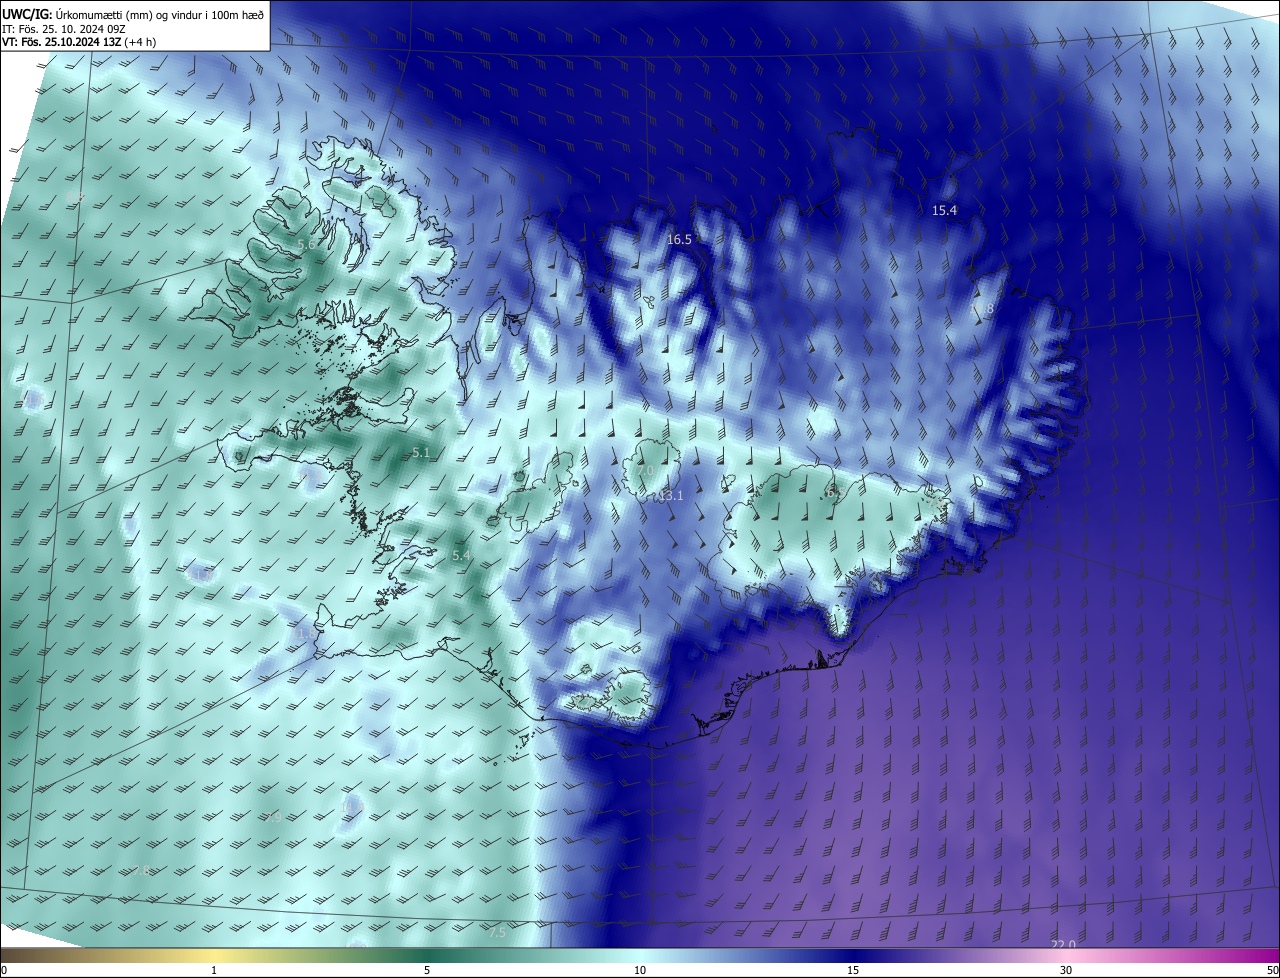The width and height of the screenshot is (1280, 978).
Task: Click the colour scale tick label 50
Action: click(x=1272, y=970)
